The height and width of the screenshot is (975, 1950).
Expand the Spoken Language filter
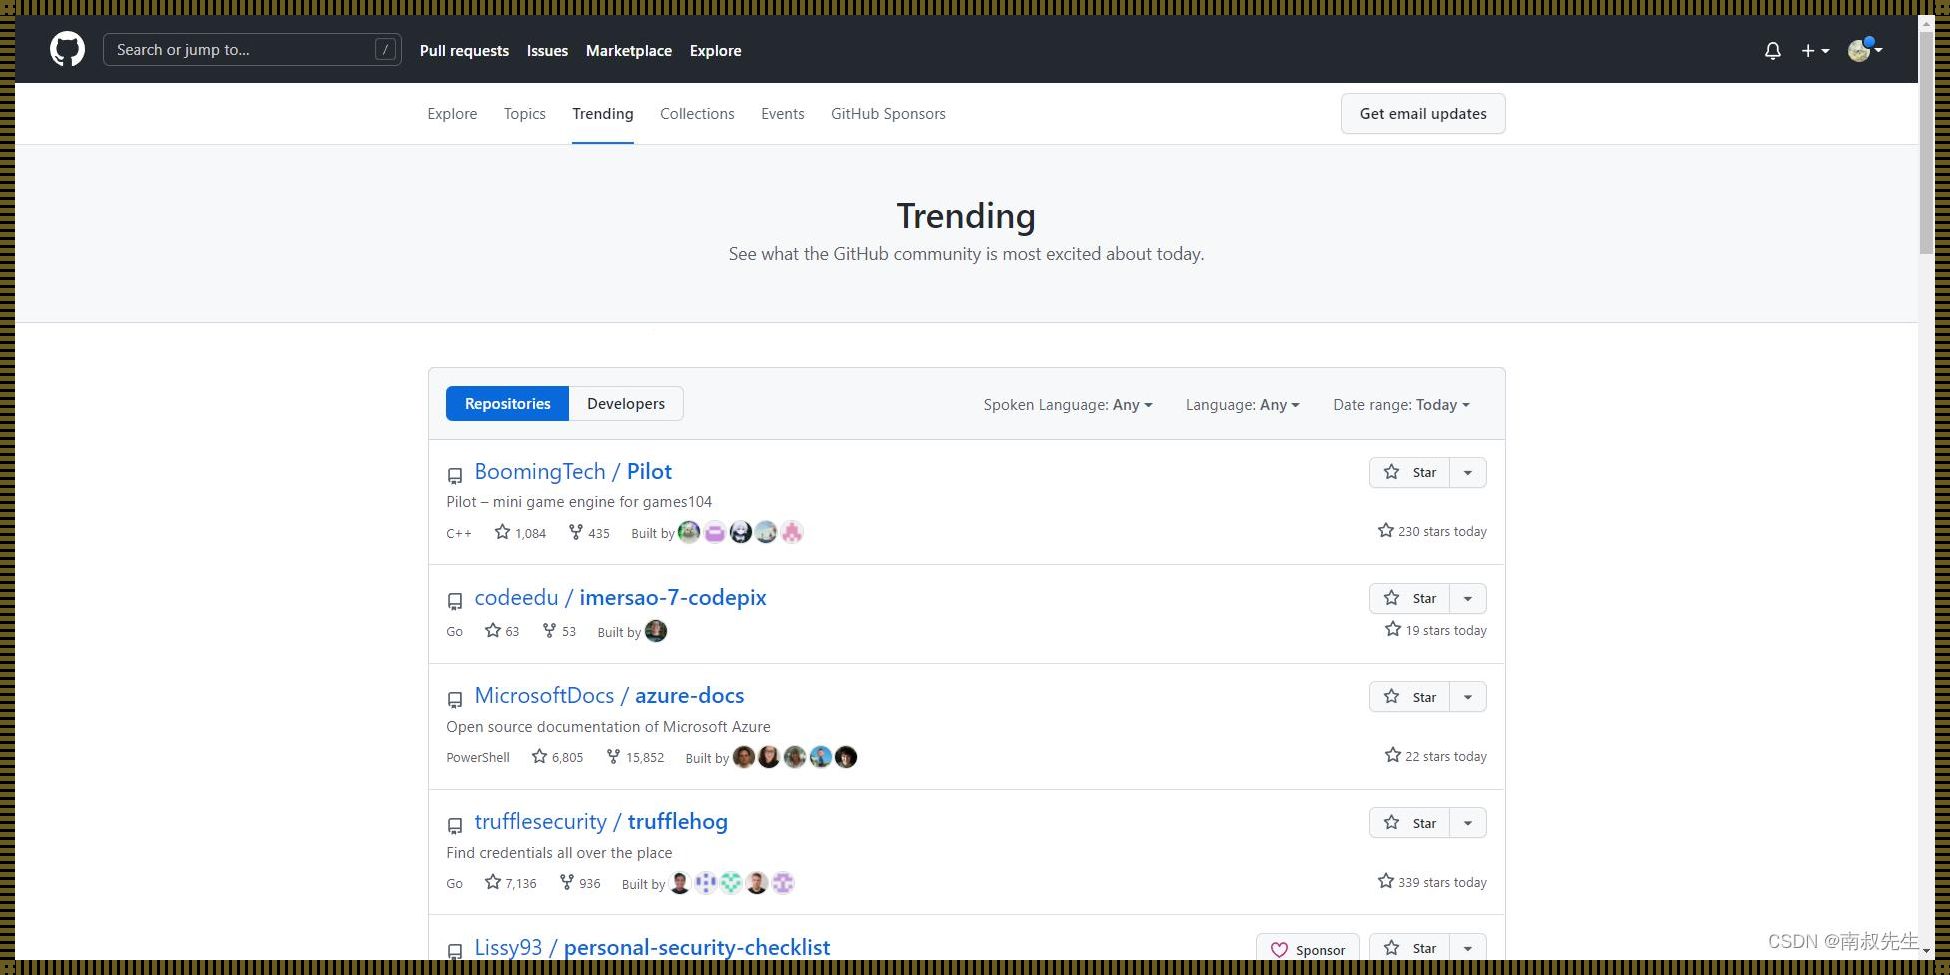(1068, 405)
